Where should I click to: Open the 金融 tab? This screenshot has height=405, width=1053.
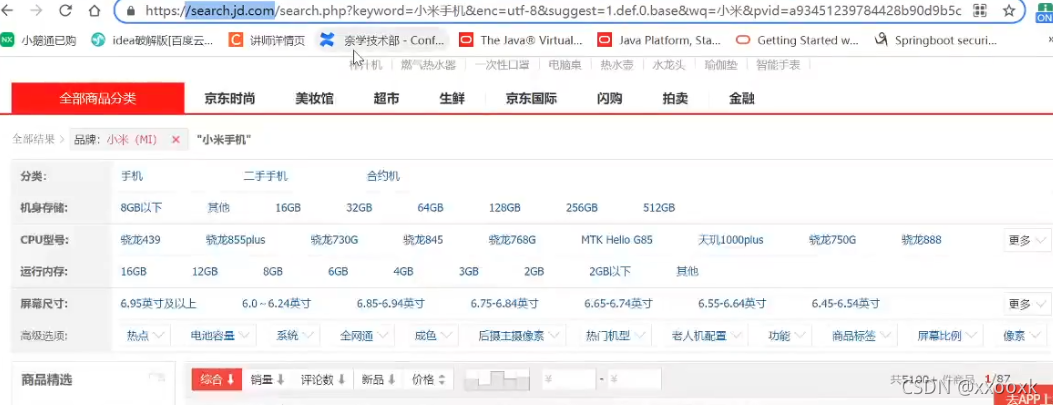coord(741,99)
